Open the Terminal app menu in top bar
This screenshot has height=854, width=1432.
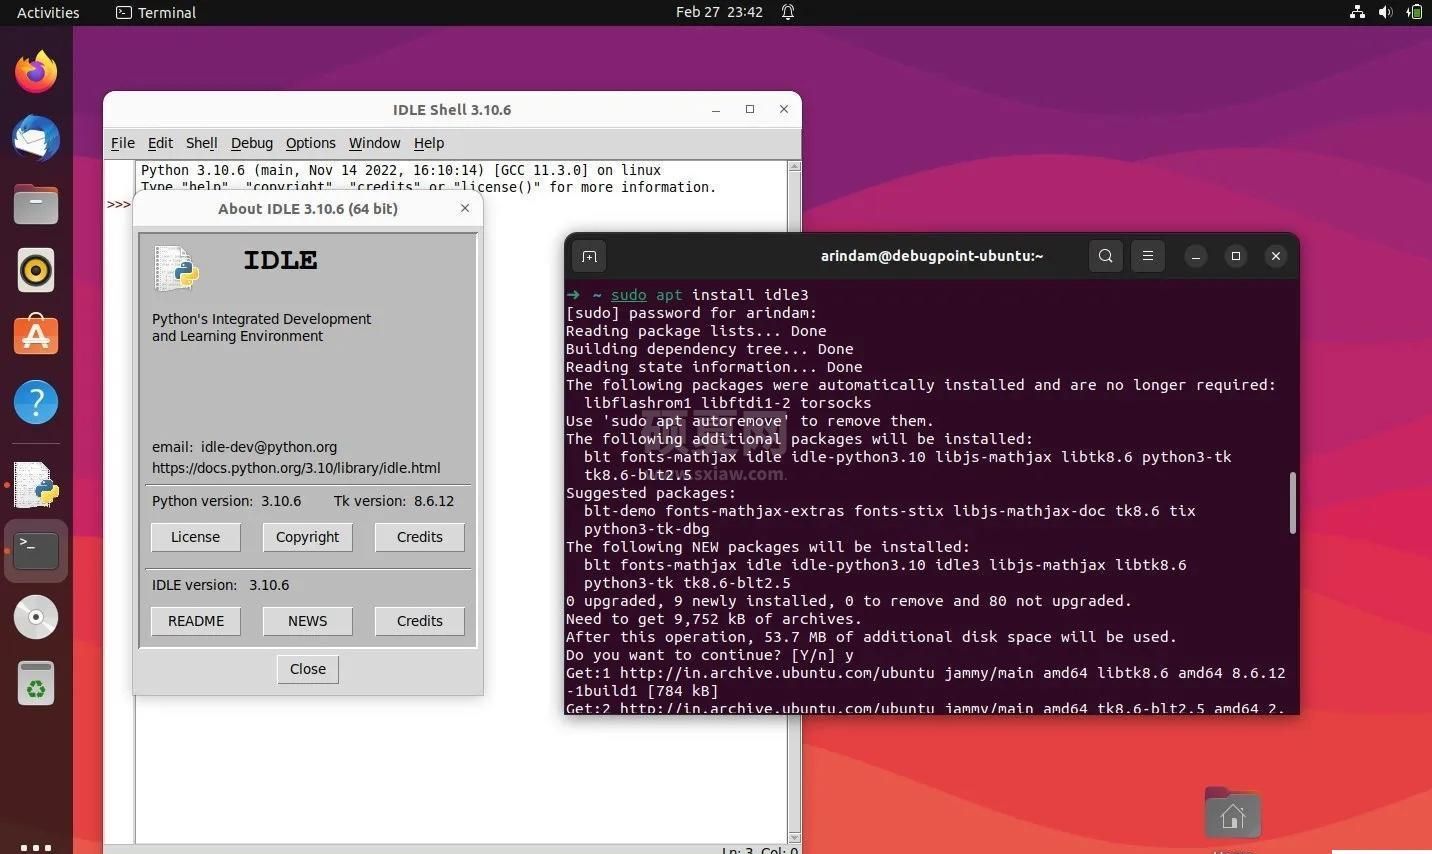pos(156,12)
